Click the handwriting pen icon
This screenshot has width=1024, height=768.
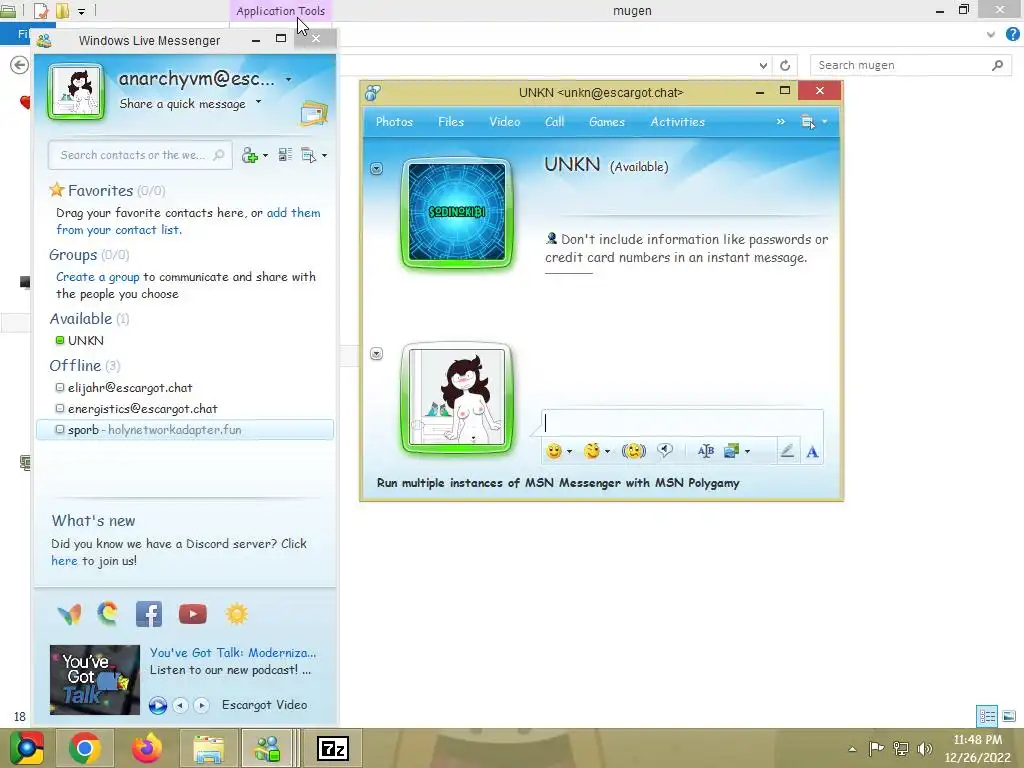pos(787,451)
